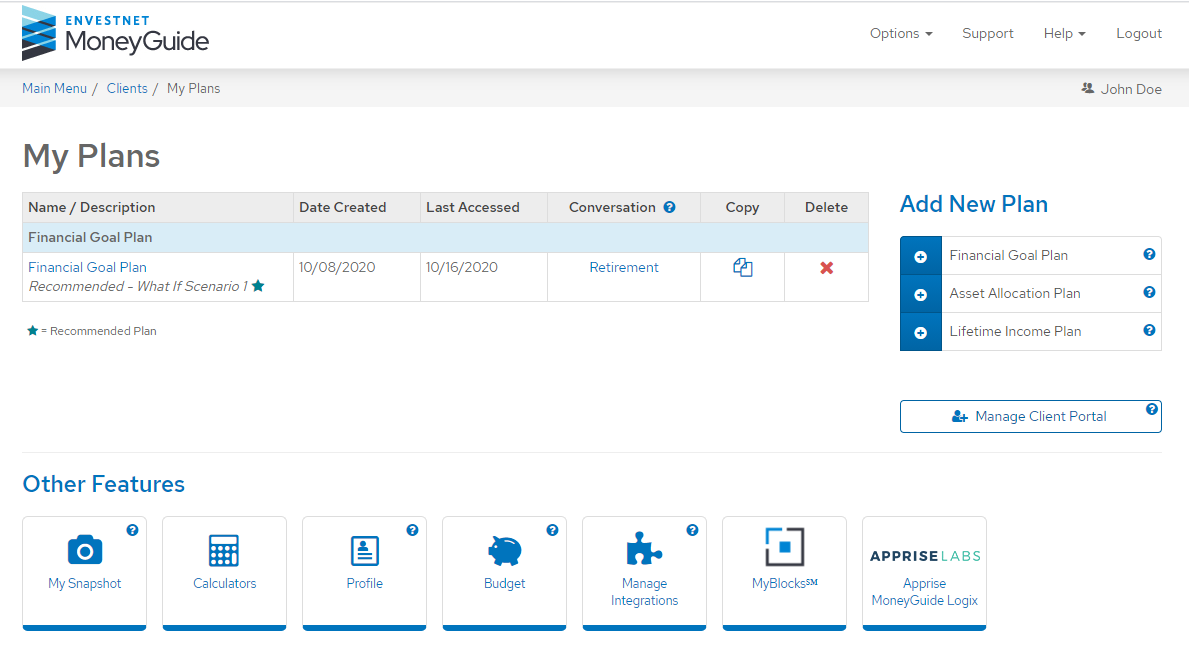Open the Budget piggy bank feature
This screenshot has width=1189, height=670.
[504, 563]
